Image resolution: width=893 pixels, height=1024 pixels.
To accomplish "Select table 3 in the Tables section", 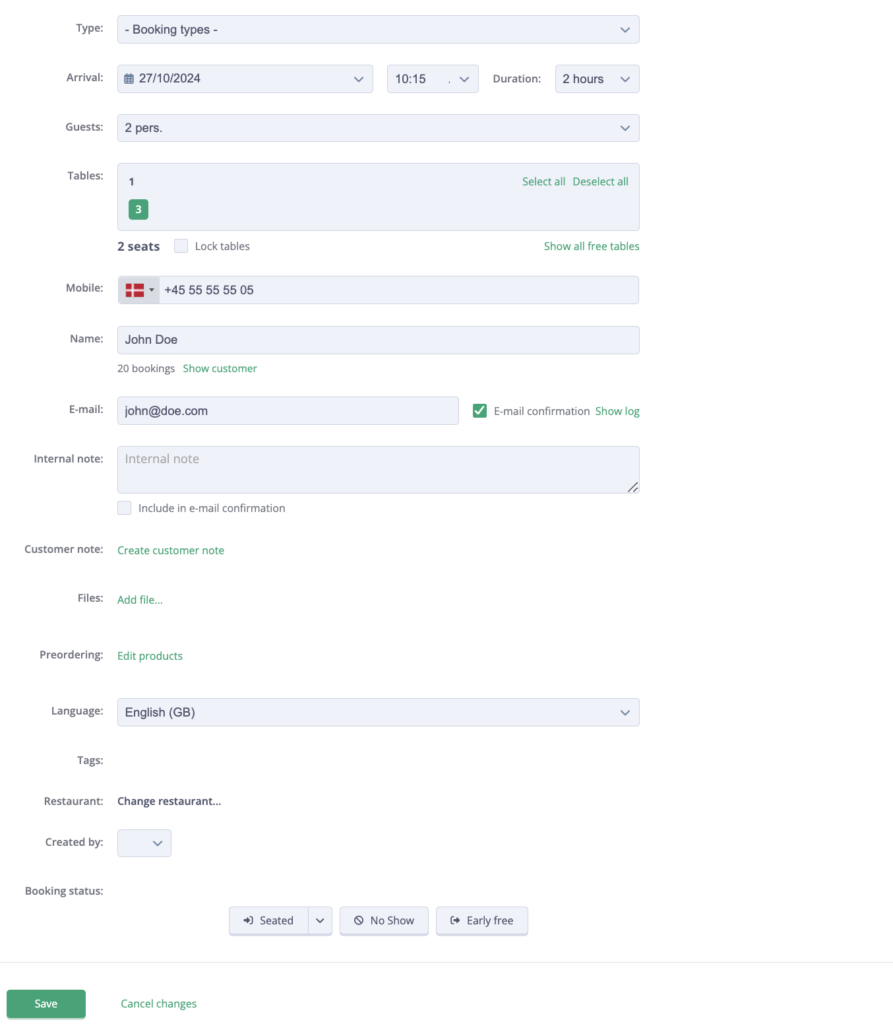I will point(138,210).
